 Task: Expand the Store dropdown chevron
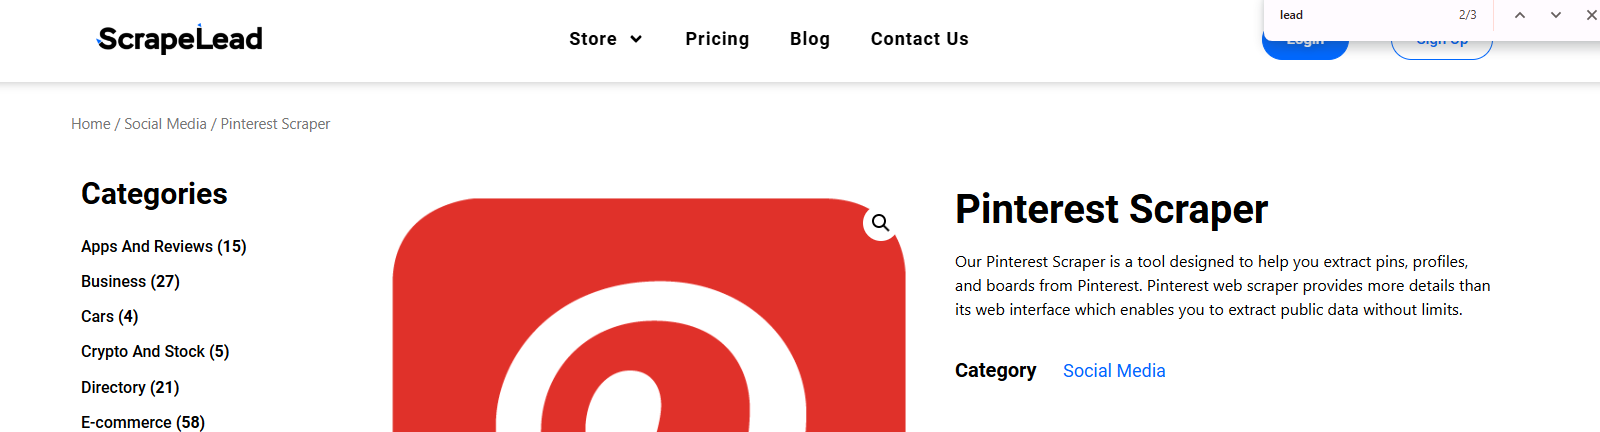636,39
